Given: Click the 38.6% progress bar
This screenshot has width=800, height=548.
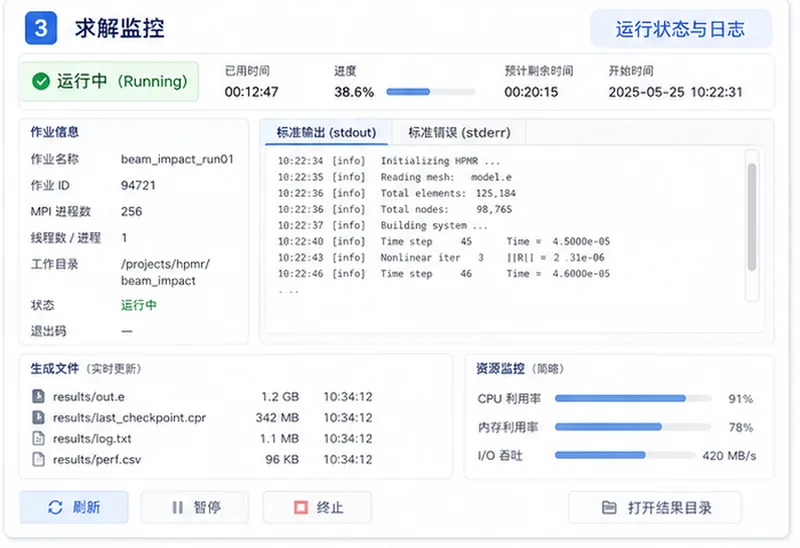Looking at the screenshot, I should [x=431, y=92].
